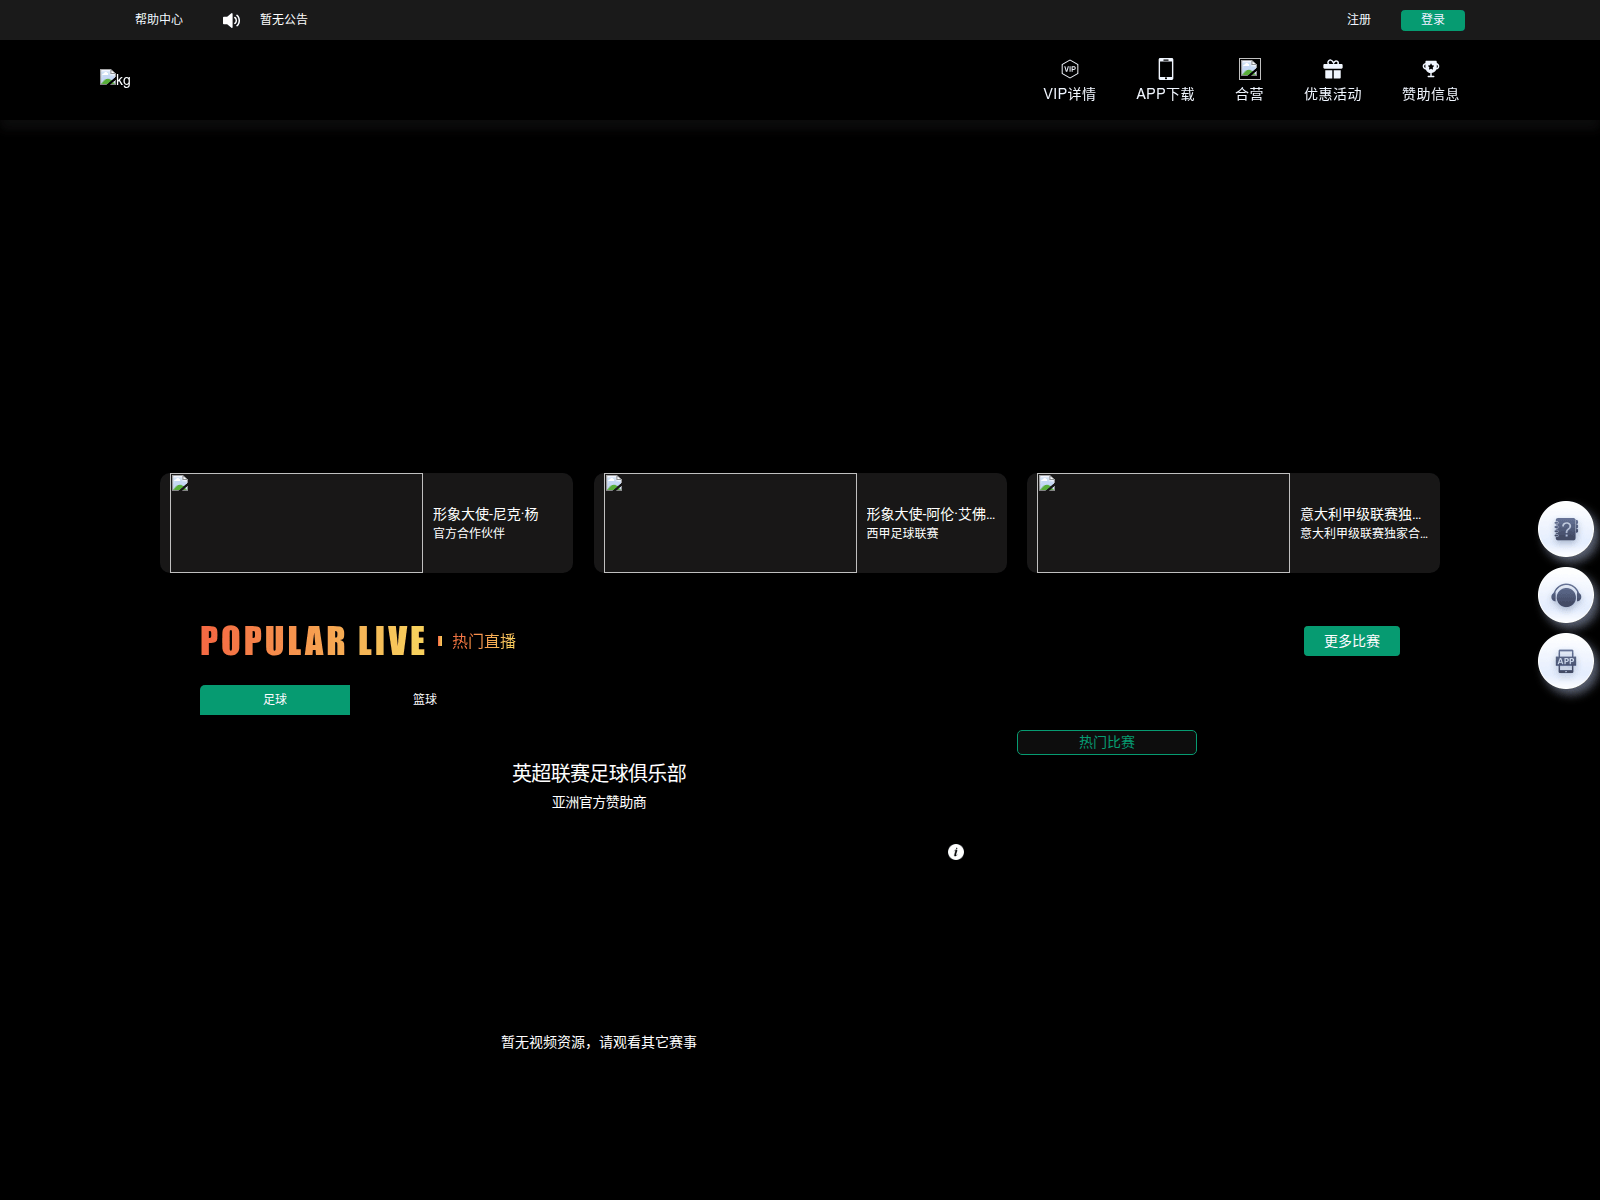Click the 更多比赛 button
Screen dimensions: 1600x1200
pos(1351,641)
